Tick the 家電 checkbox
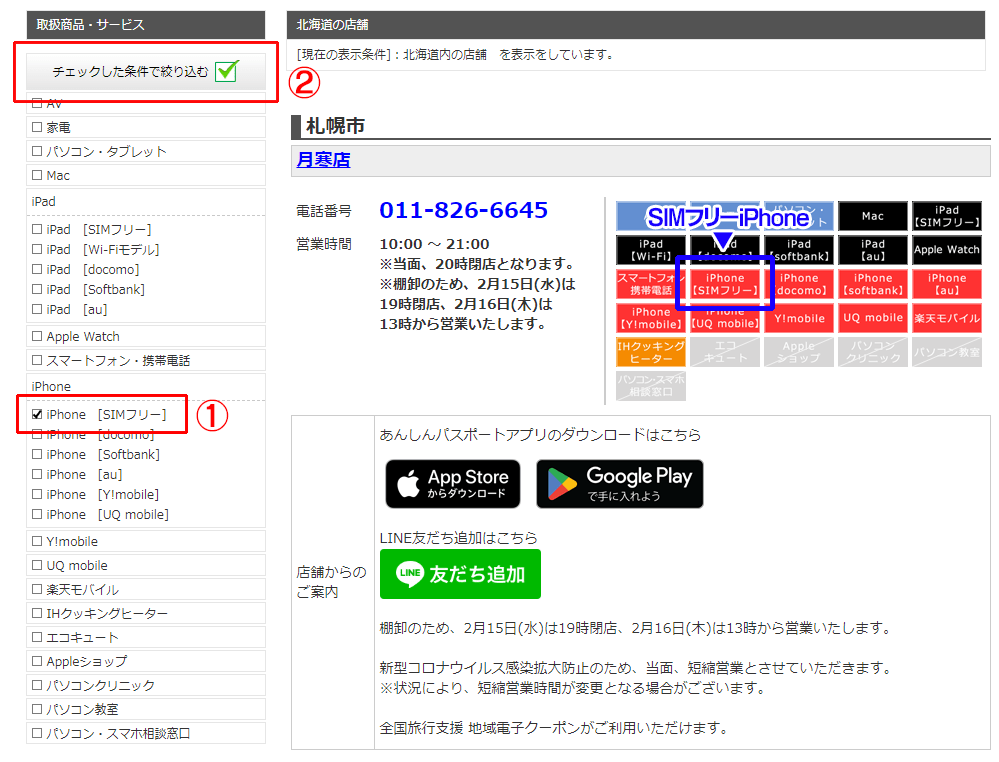Image resolution: width=999 pixels, height=762 pixels. 37,127
